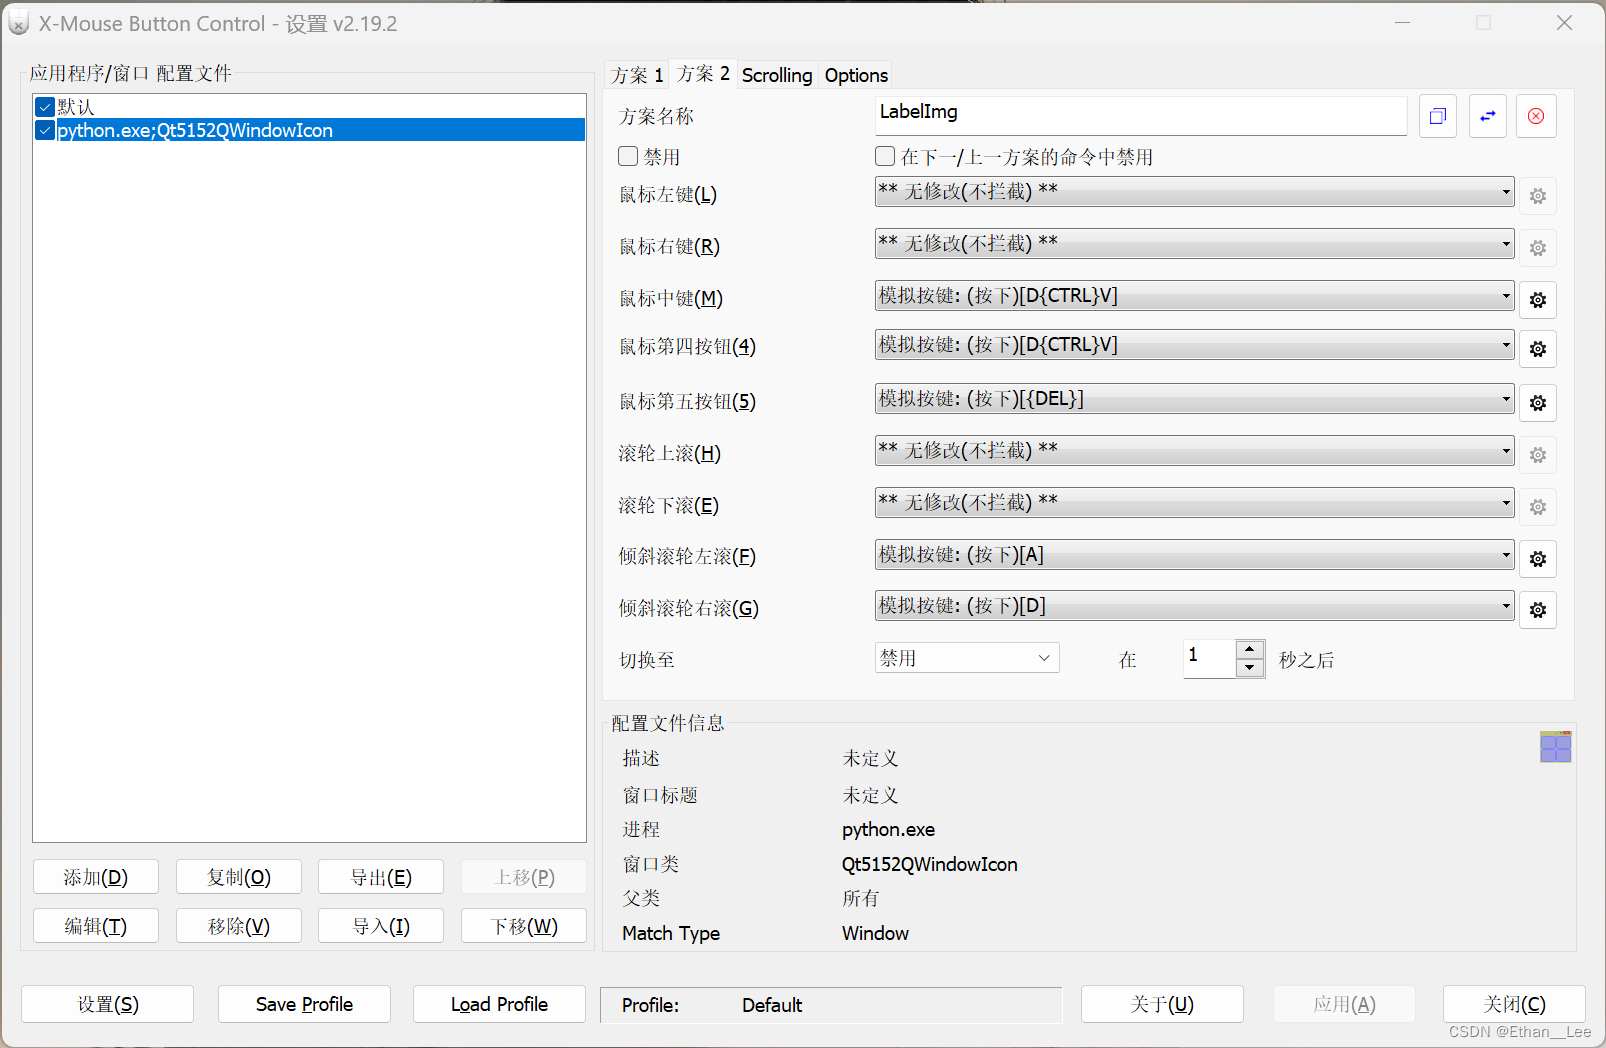Click the swap layer arrows icon
This screenshot has height=1048, width=1606.
1488,116
